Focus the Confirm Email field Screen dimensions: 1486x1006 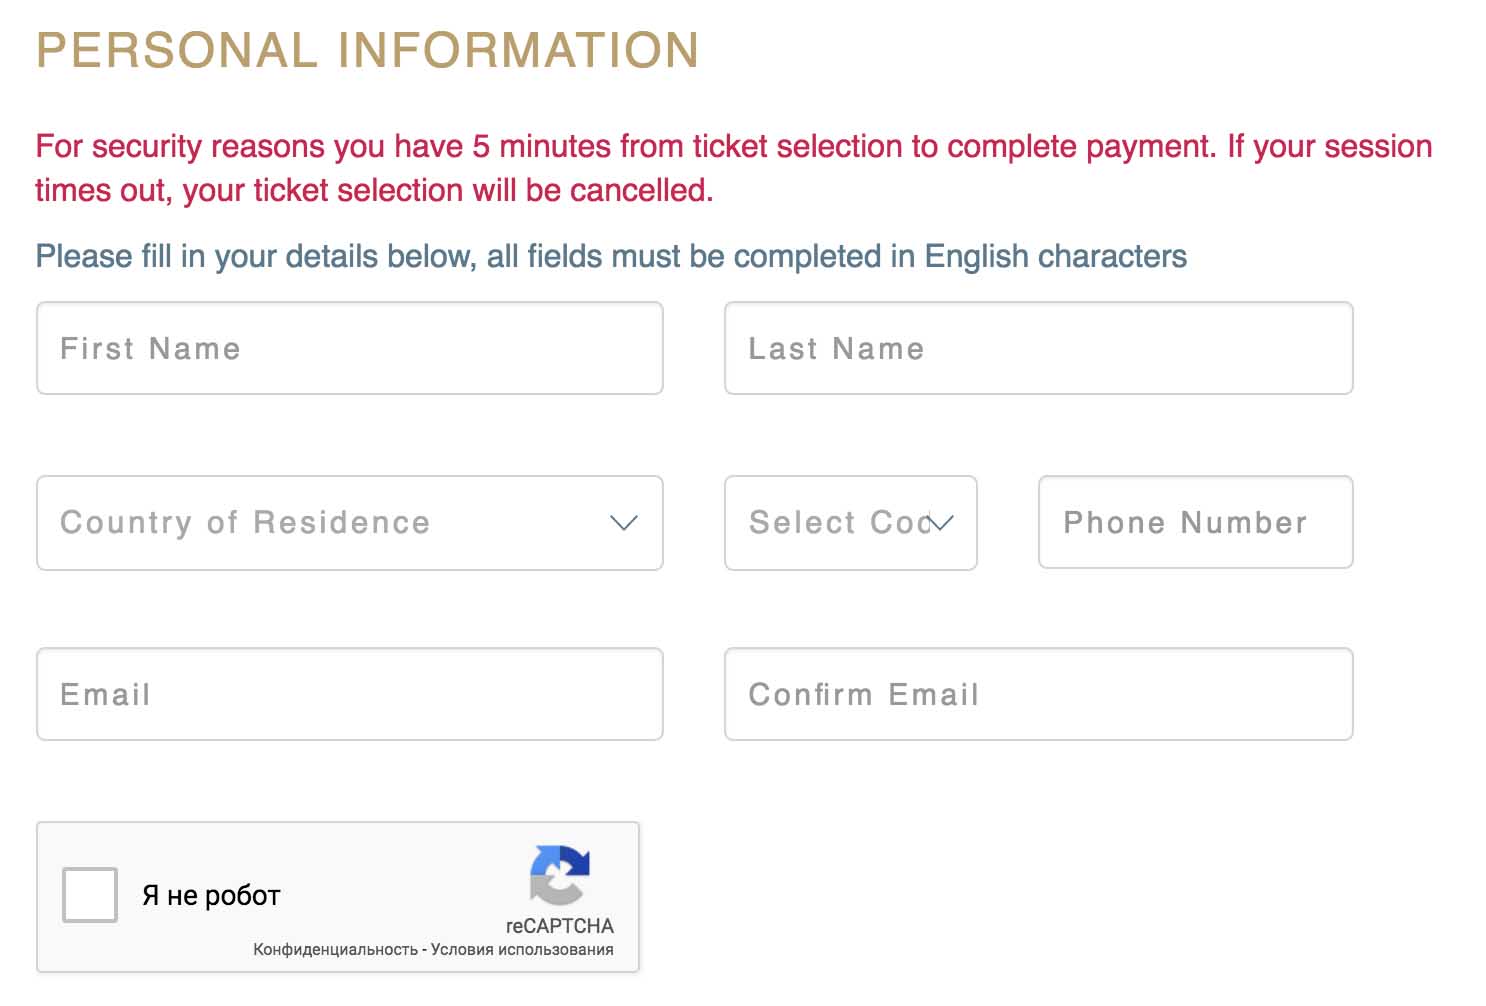coord(1038,695)
